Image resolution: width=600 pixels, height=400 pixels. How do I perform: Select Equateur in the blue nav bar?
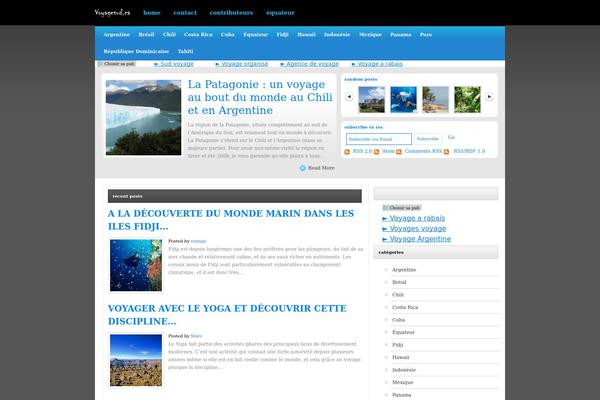(256, 34)
